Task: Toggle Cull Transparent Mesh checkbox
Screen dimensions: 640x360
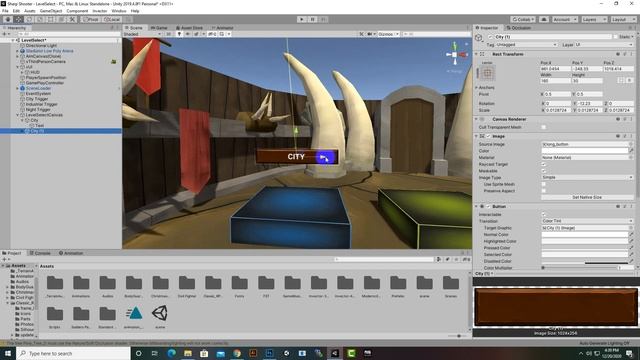Action: [x=544, y=127]
